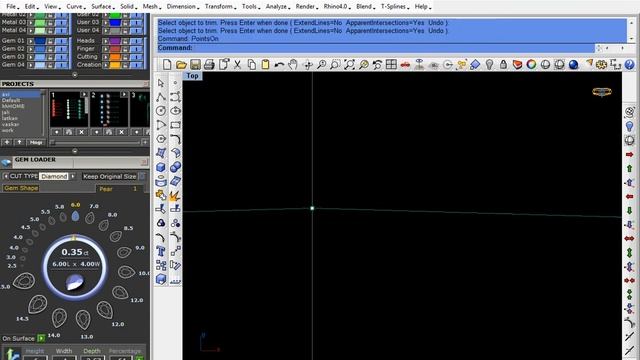Click the Boolean spheres solid tool
The image size is (640, 360).
[x=175, y=167]
